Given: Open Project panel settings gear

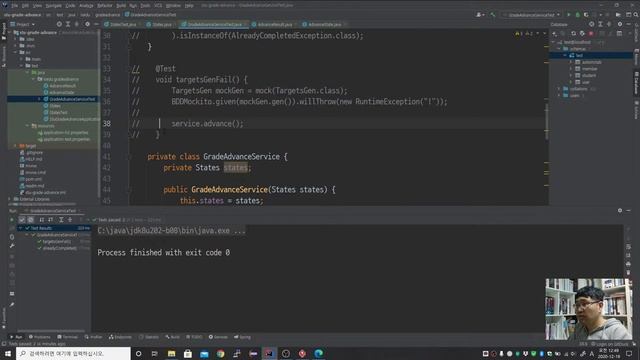Looking at the screenshot, I should tap(87, 24).
